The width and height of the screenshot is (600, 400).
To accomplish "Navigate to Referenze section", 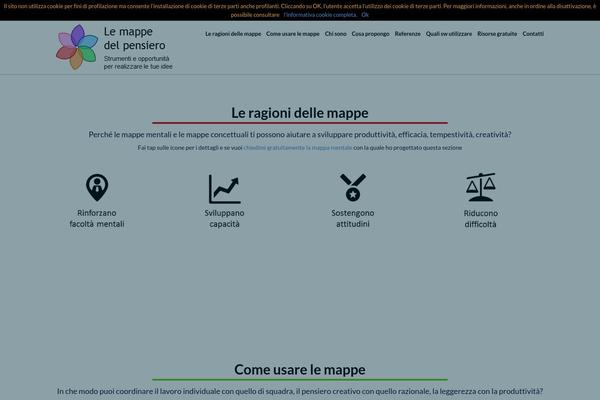I will (x=408, y=34).
